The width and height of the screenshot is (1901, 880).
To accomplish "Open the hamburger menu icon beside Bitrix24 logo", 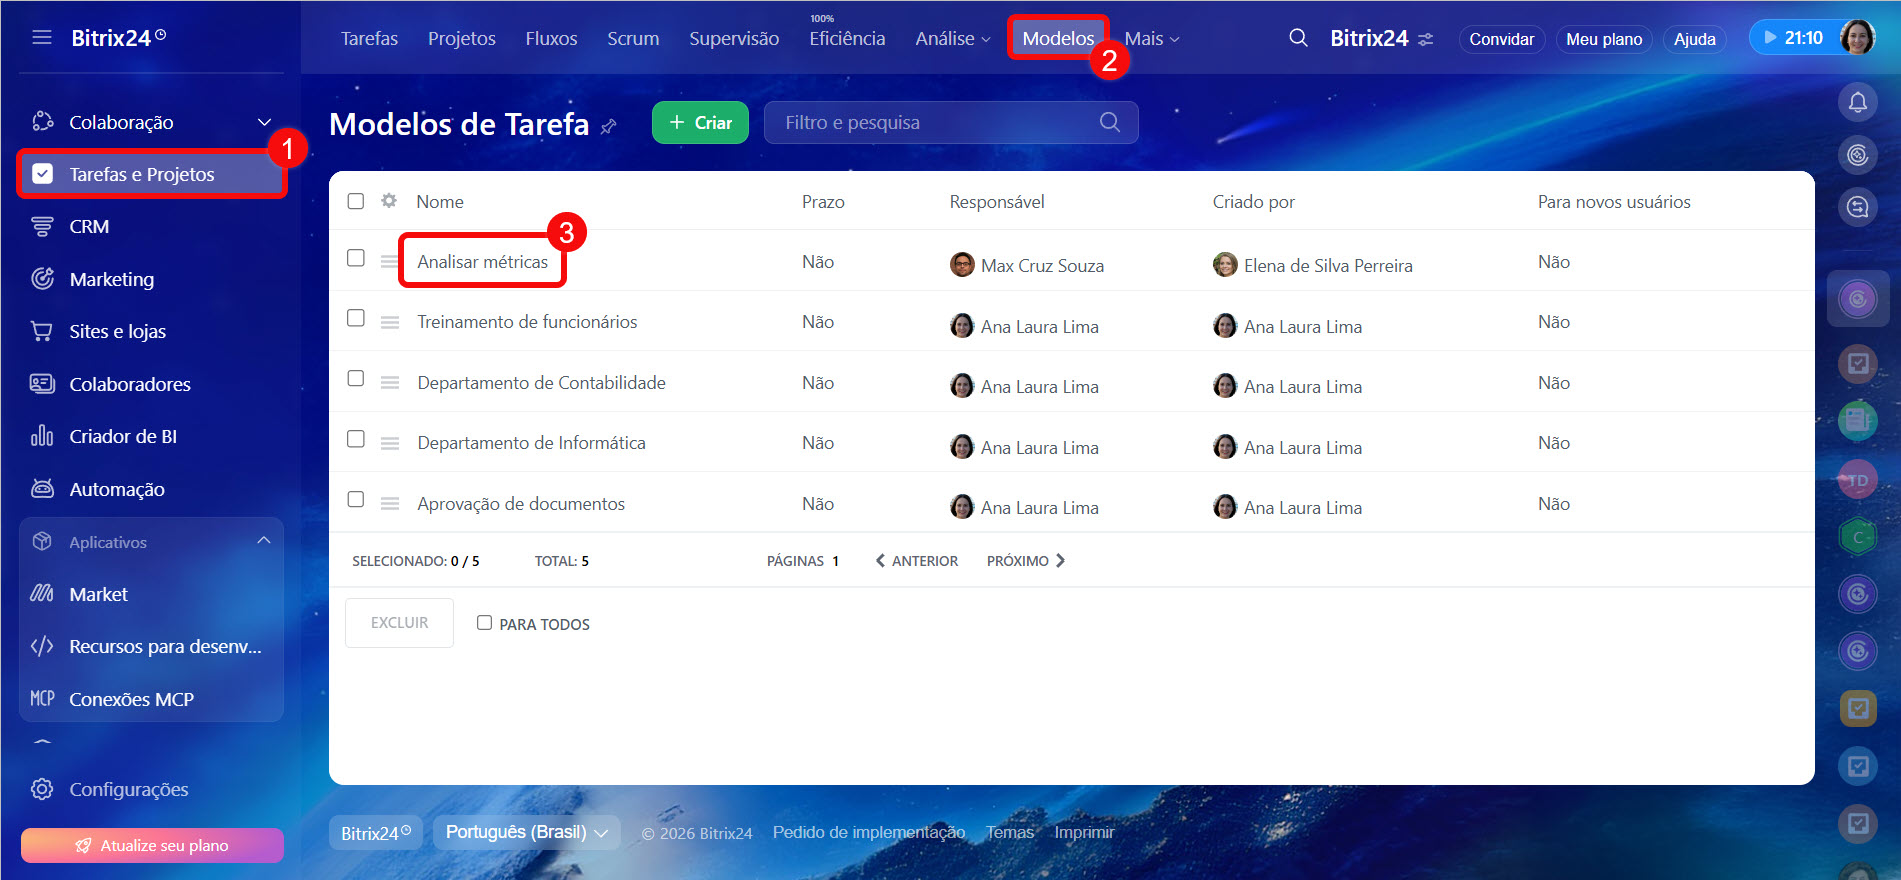I will pos(41,38).
